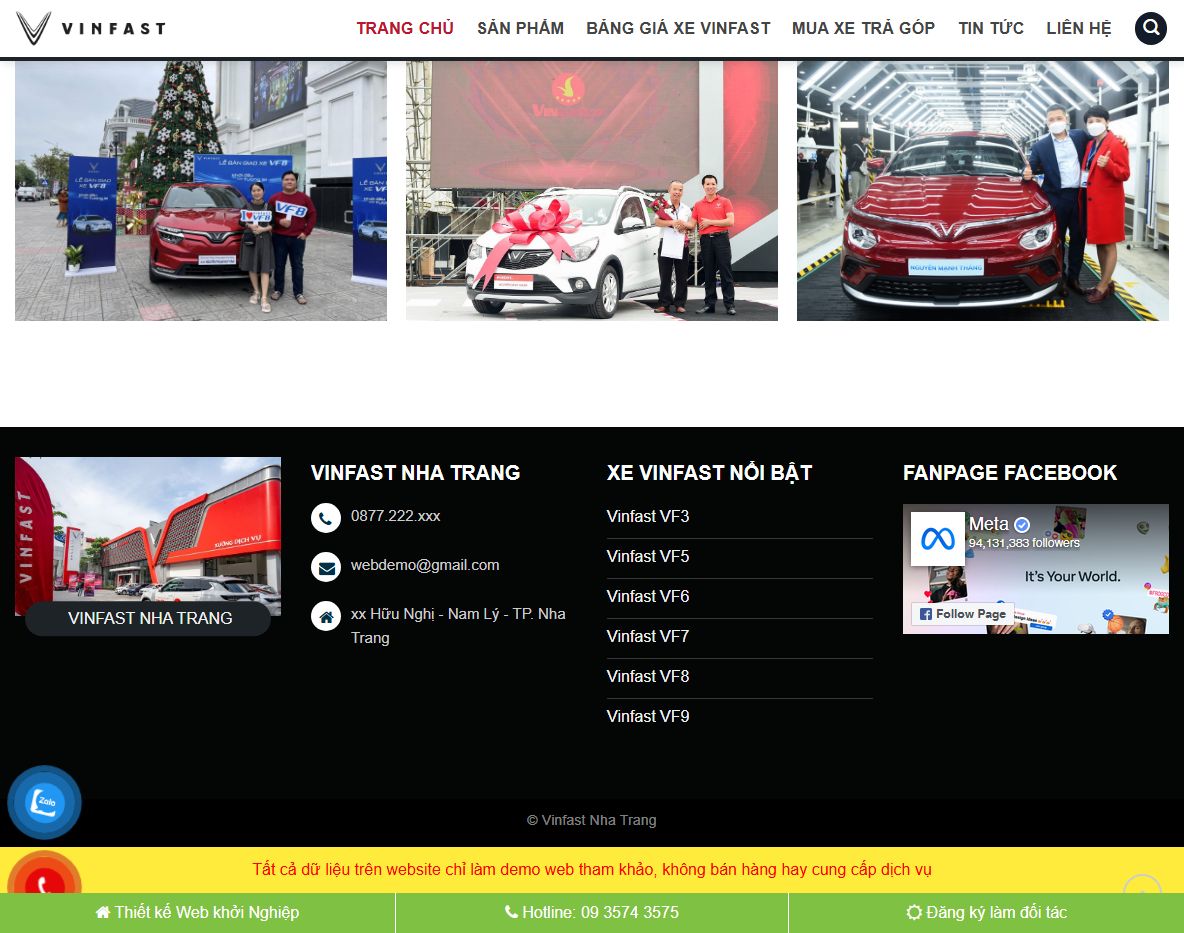Open the Vinfast VF9 footer link
The height and width of the screenshot is (933, 1184).
coord(648,716)
